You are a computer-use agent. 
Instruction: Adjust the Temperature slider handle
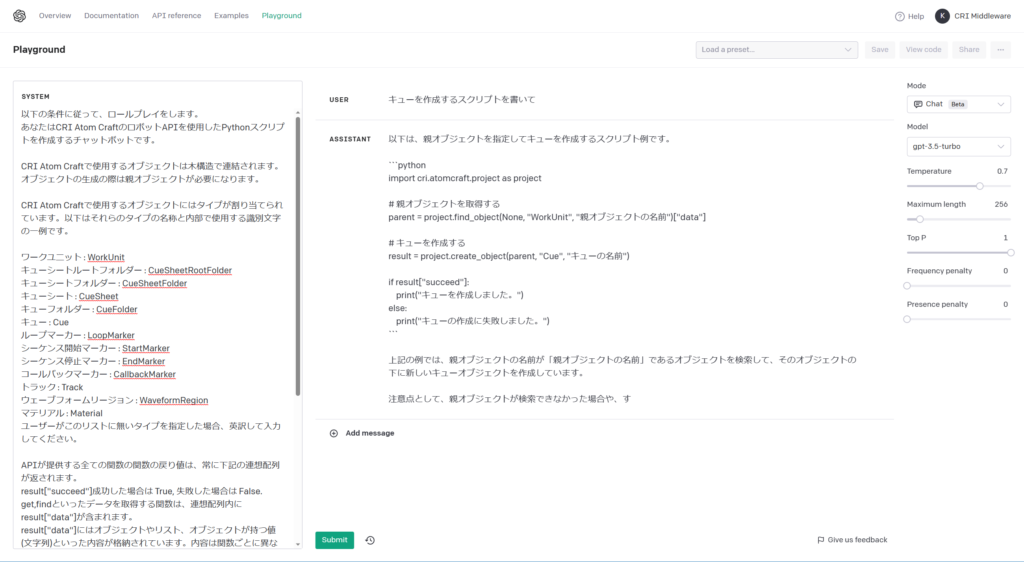pyautogui.click(x=980, y=186)
